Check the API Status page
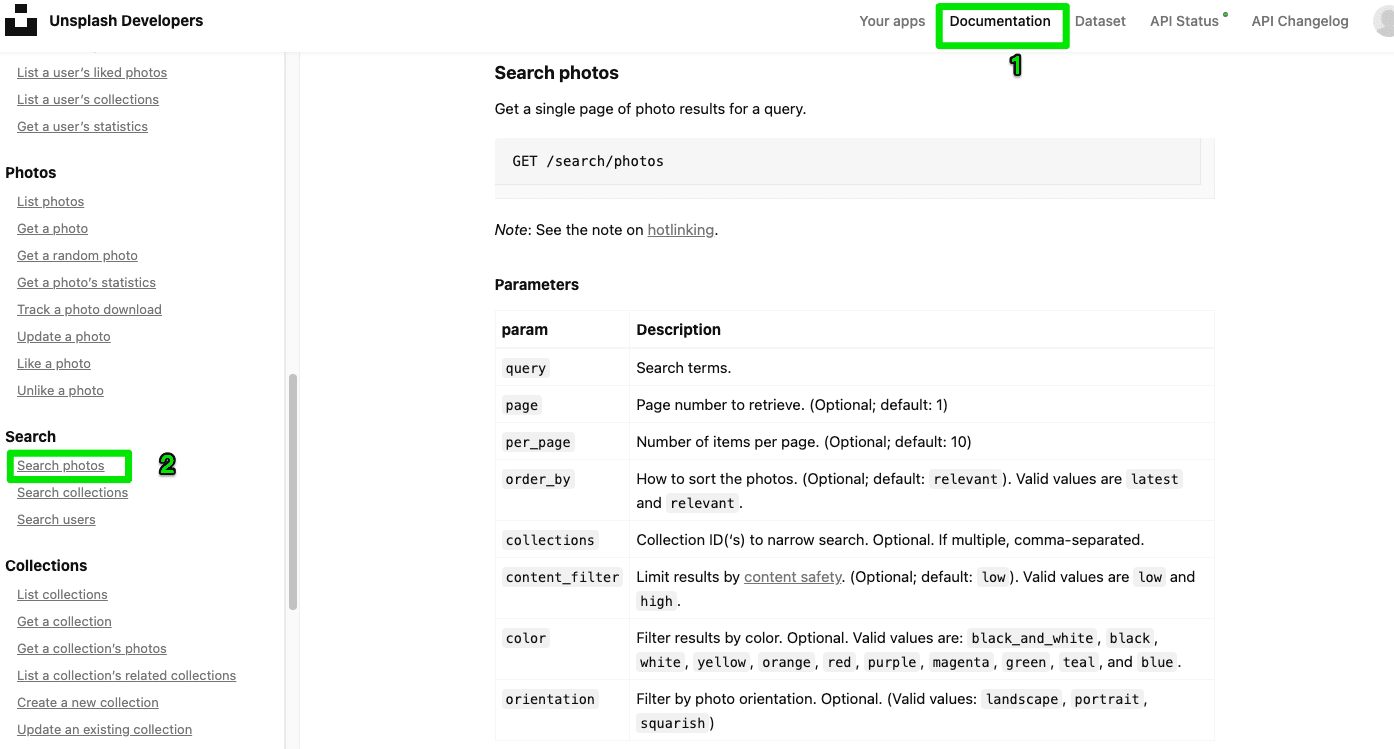Image resolution: width=1394 pixels, height=749 pixels. click(x=1184, y=21)
